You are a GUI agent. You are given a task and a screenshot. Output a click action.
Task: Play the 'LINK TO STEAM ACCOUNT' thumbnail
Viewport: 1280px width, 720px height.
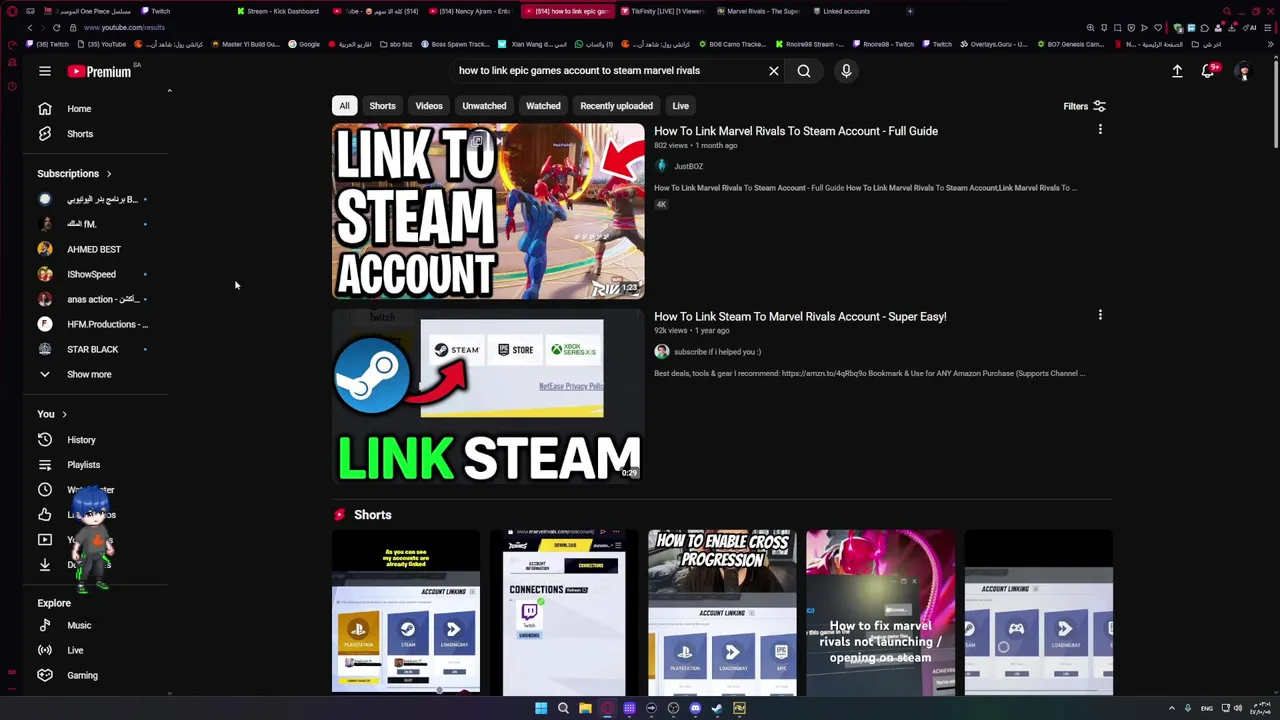pyautogui.click(x=488, y=211)
